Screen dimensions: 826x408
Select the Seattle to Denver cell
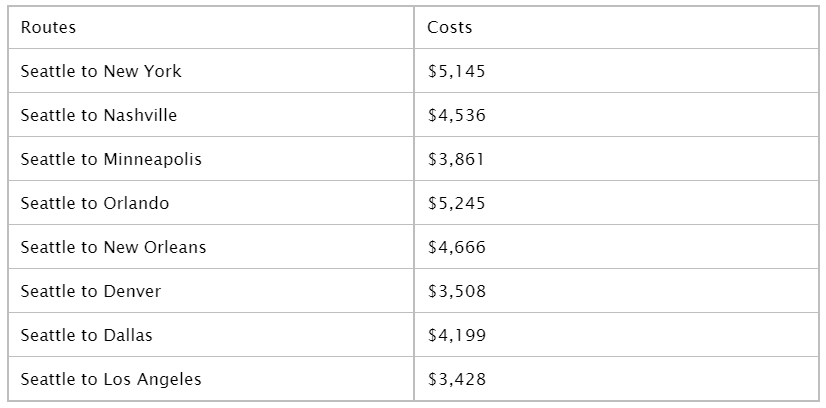point(211,291)
